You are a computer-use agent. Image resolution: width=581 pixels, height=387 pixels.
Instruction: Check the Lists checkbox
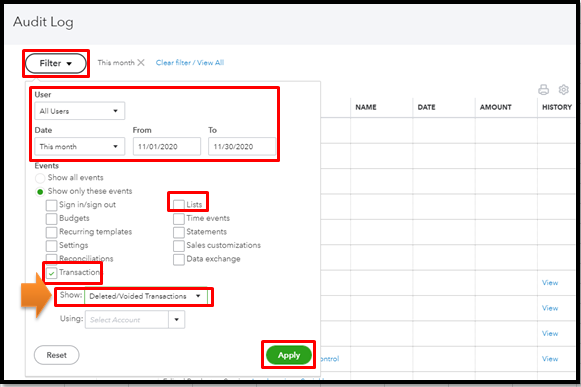179,205
